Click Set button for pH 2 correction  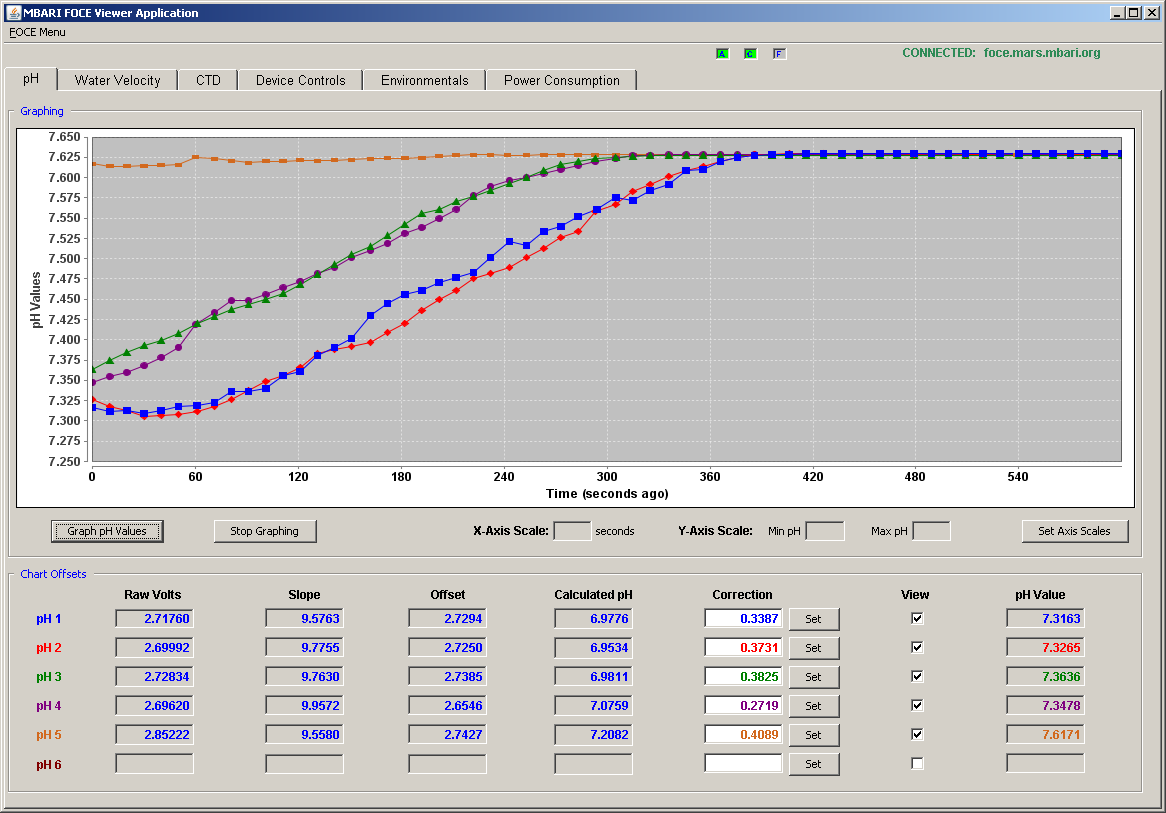(x=814, y=648)
